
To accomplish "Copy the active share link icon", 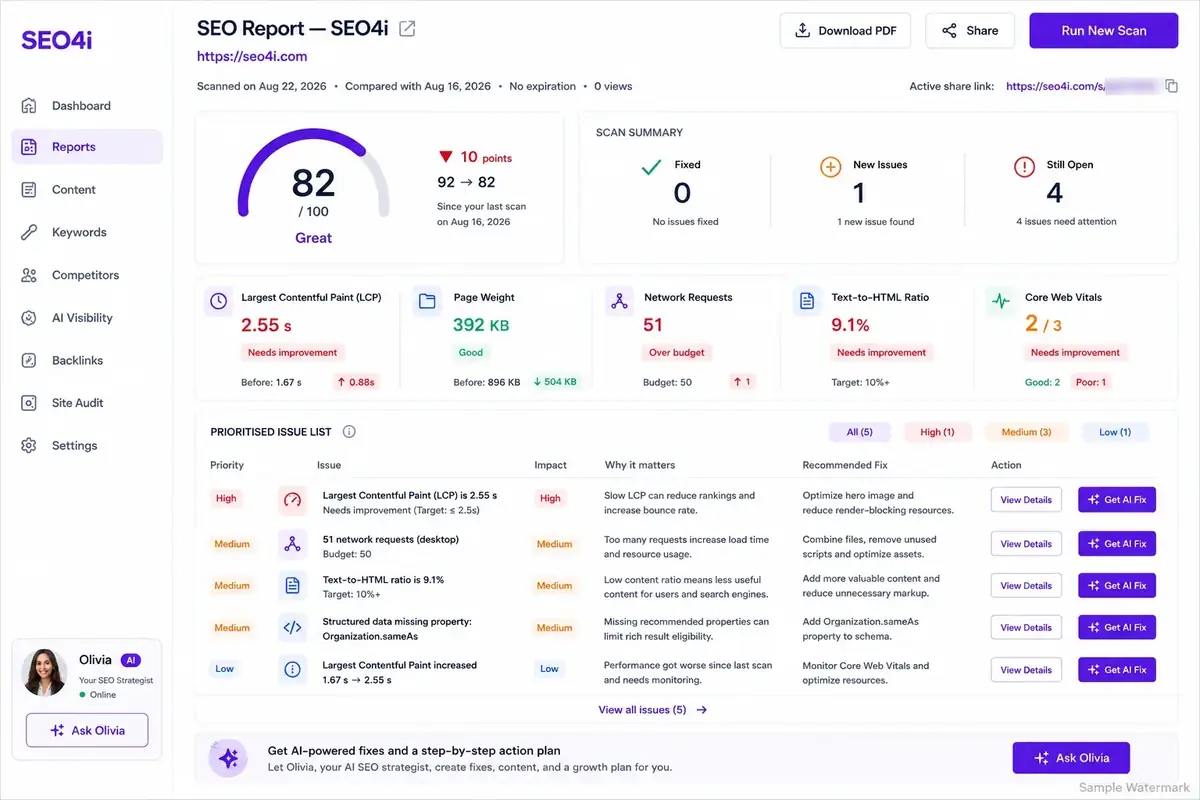I will click(1172, 86).
